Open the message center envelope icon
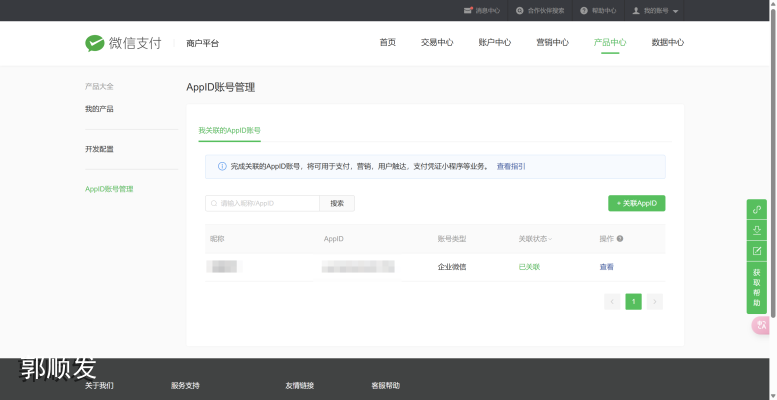Viewport: 777px width, 400px height. pyautogui.click(x=468, y=10)
